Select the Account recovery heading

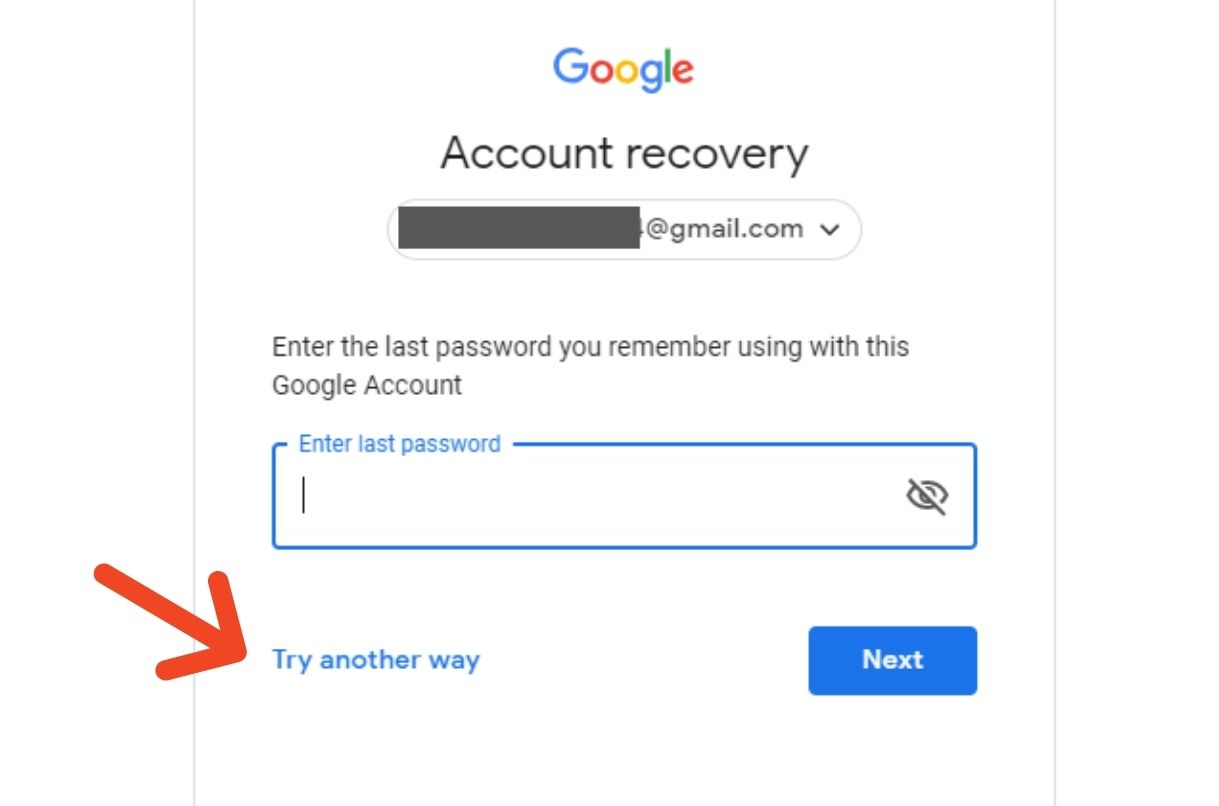pyautogui.click(x=624, y=154)
